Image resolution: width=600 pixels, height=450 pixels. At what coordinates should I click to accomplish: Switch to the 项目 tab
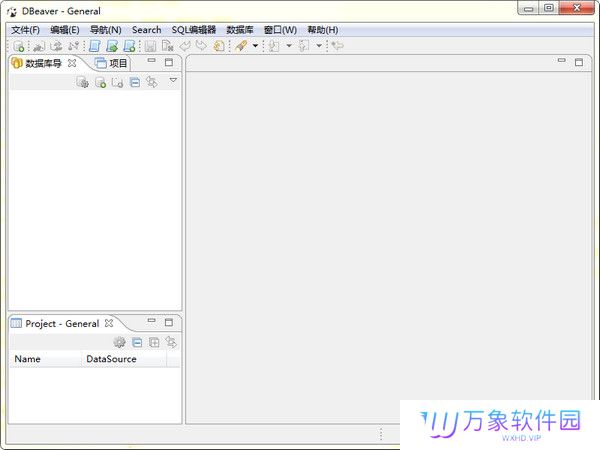[111, 63]
